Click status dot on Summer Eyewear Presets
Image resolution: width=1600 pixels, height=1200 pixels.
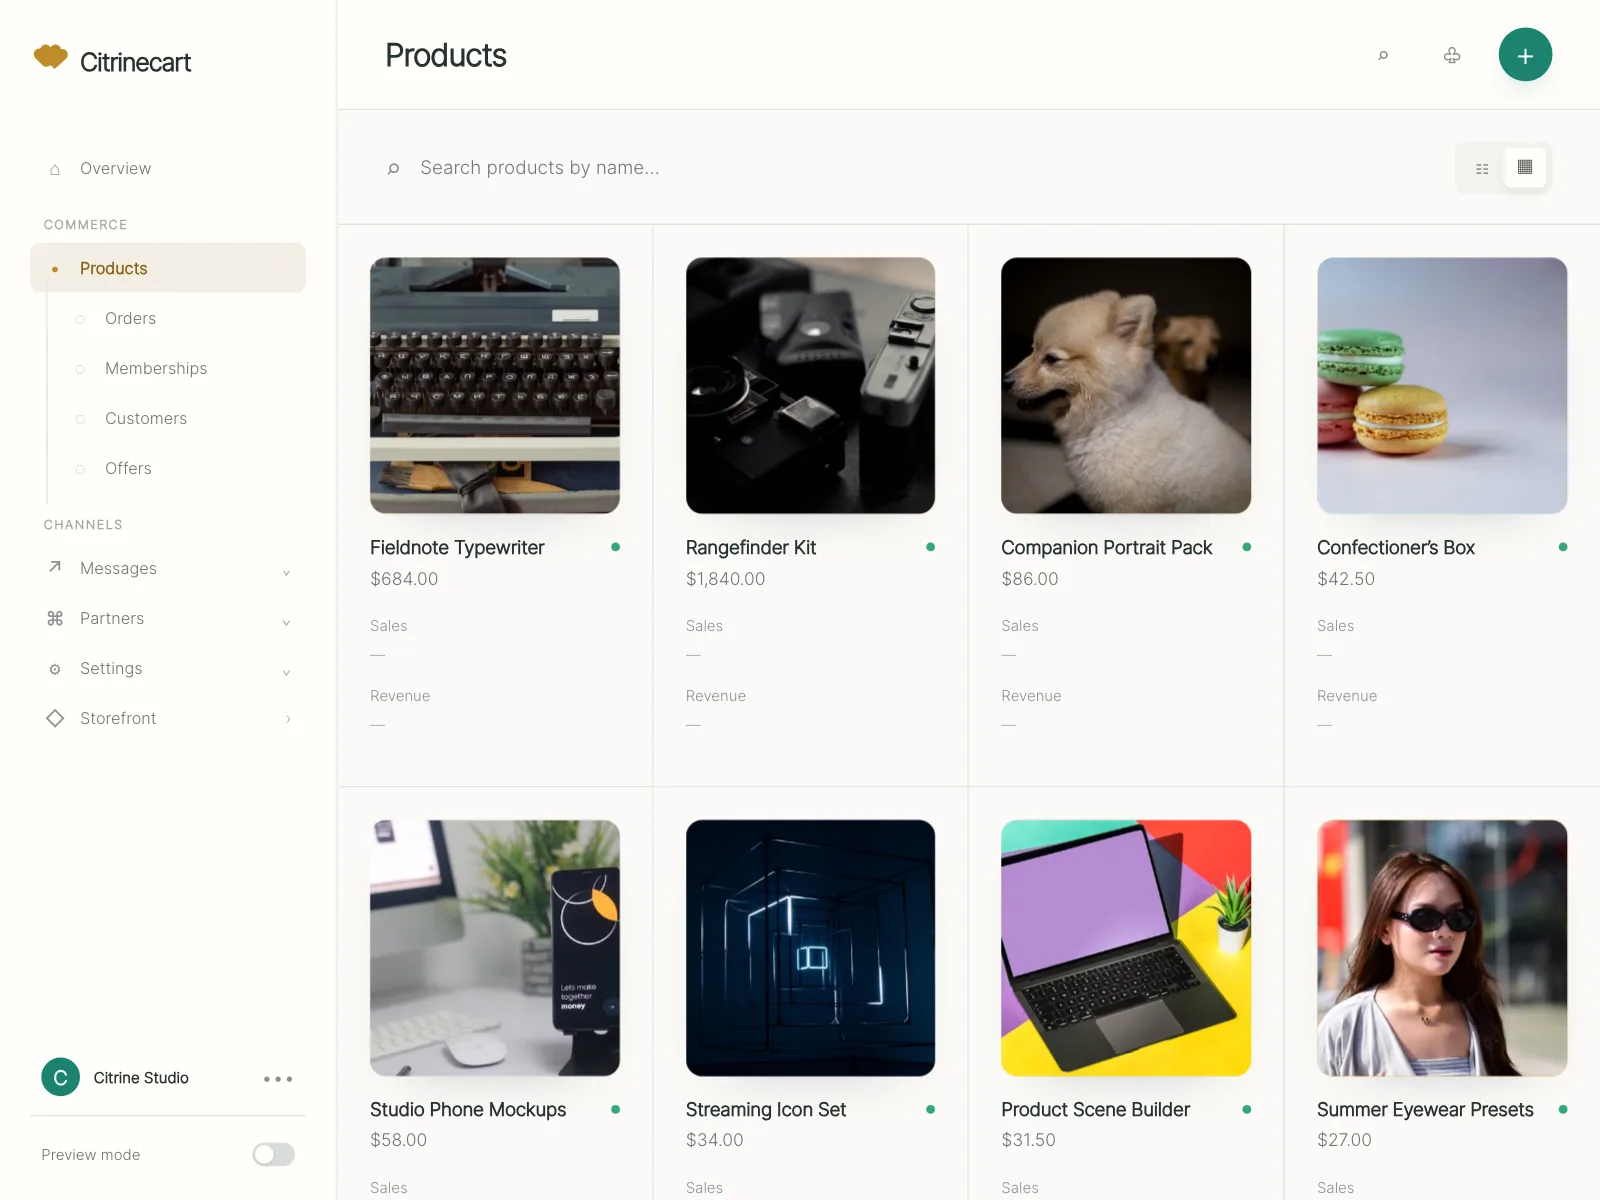[x=1563, y=1109]
